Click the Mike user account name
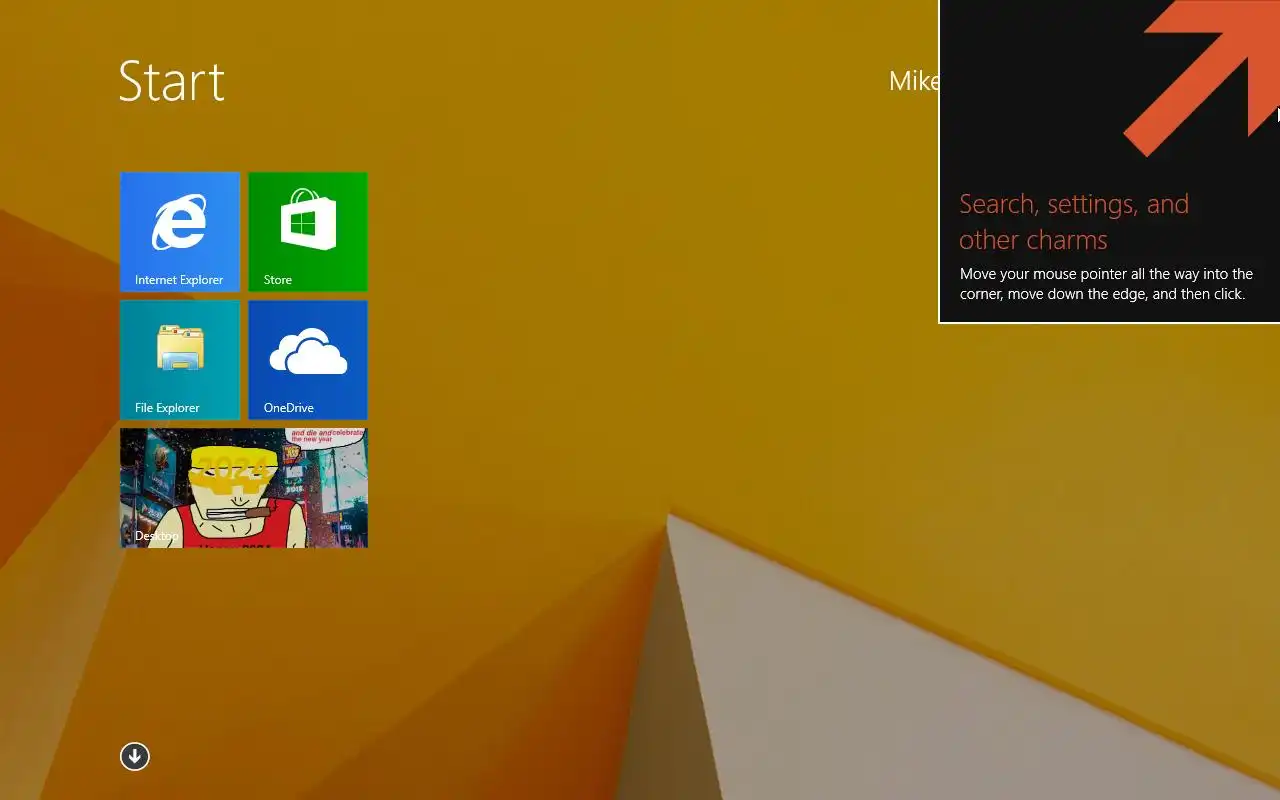This screenshot has width=1280, height=800. click(913, 81)
